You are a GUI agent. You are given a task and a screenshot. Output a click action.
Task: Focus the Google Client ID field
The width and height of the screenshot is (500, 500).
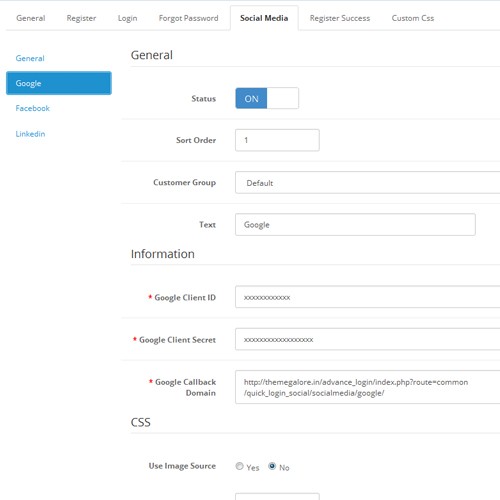coord(367,297)
